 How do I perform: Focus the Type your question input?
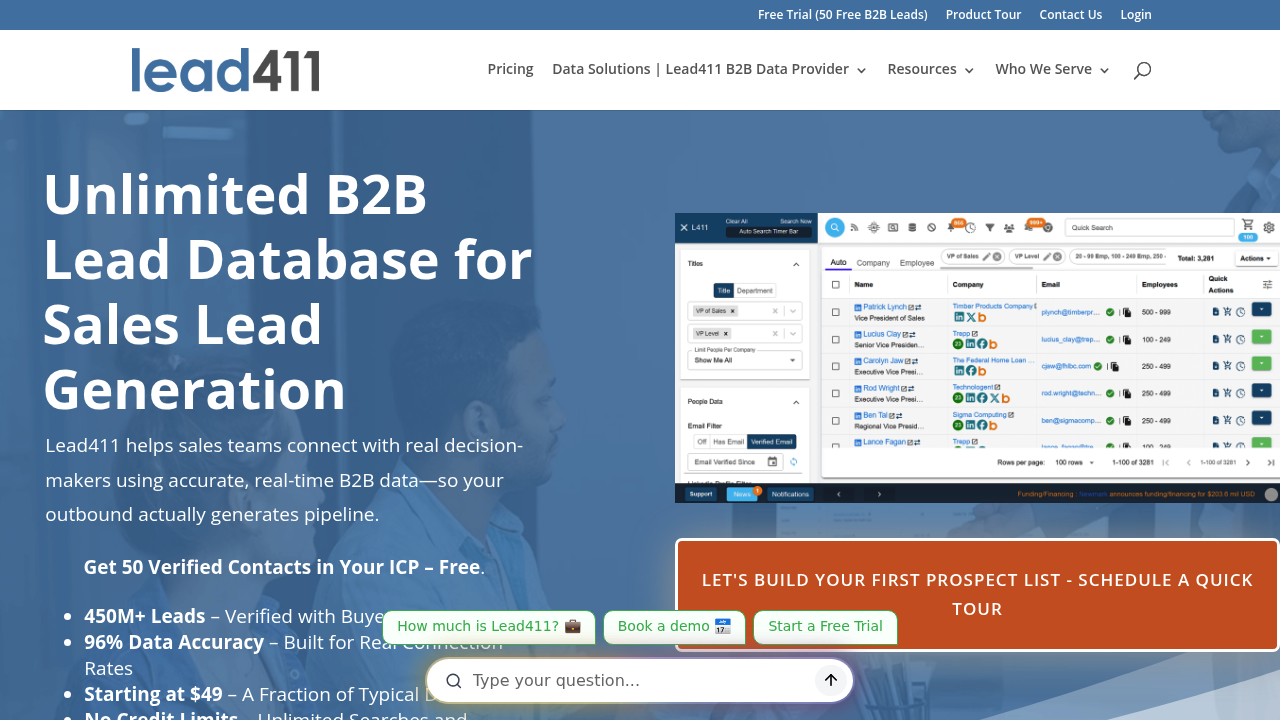tap(640, 680)
